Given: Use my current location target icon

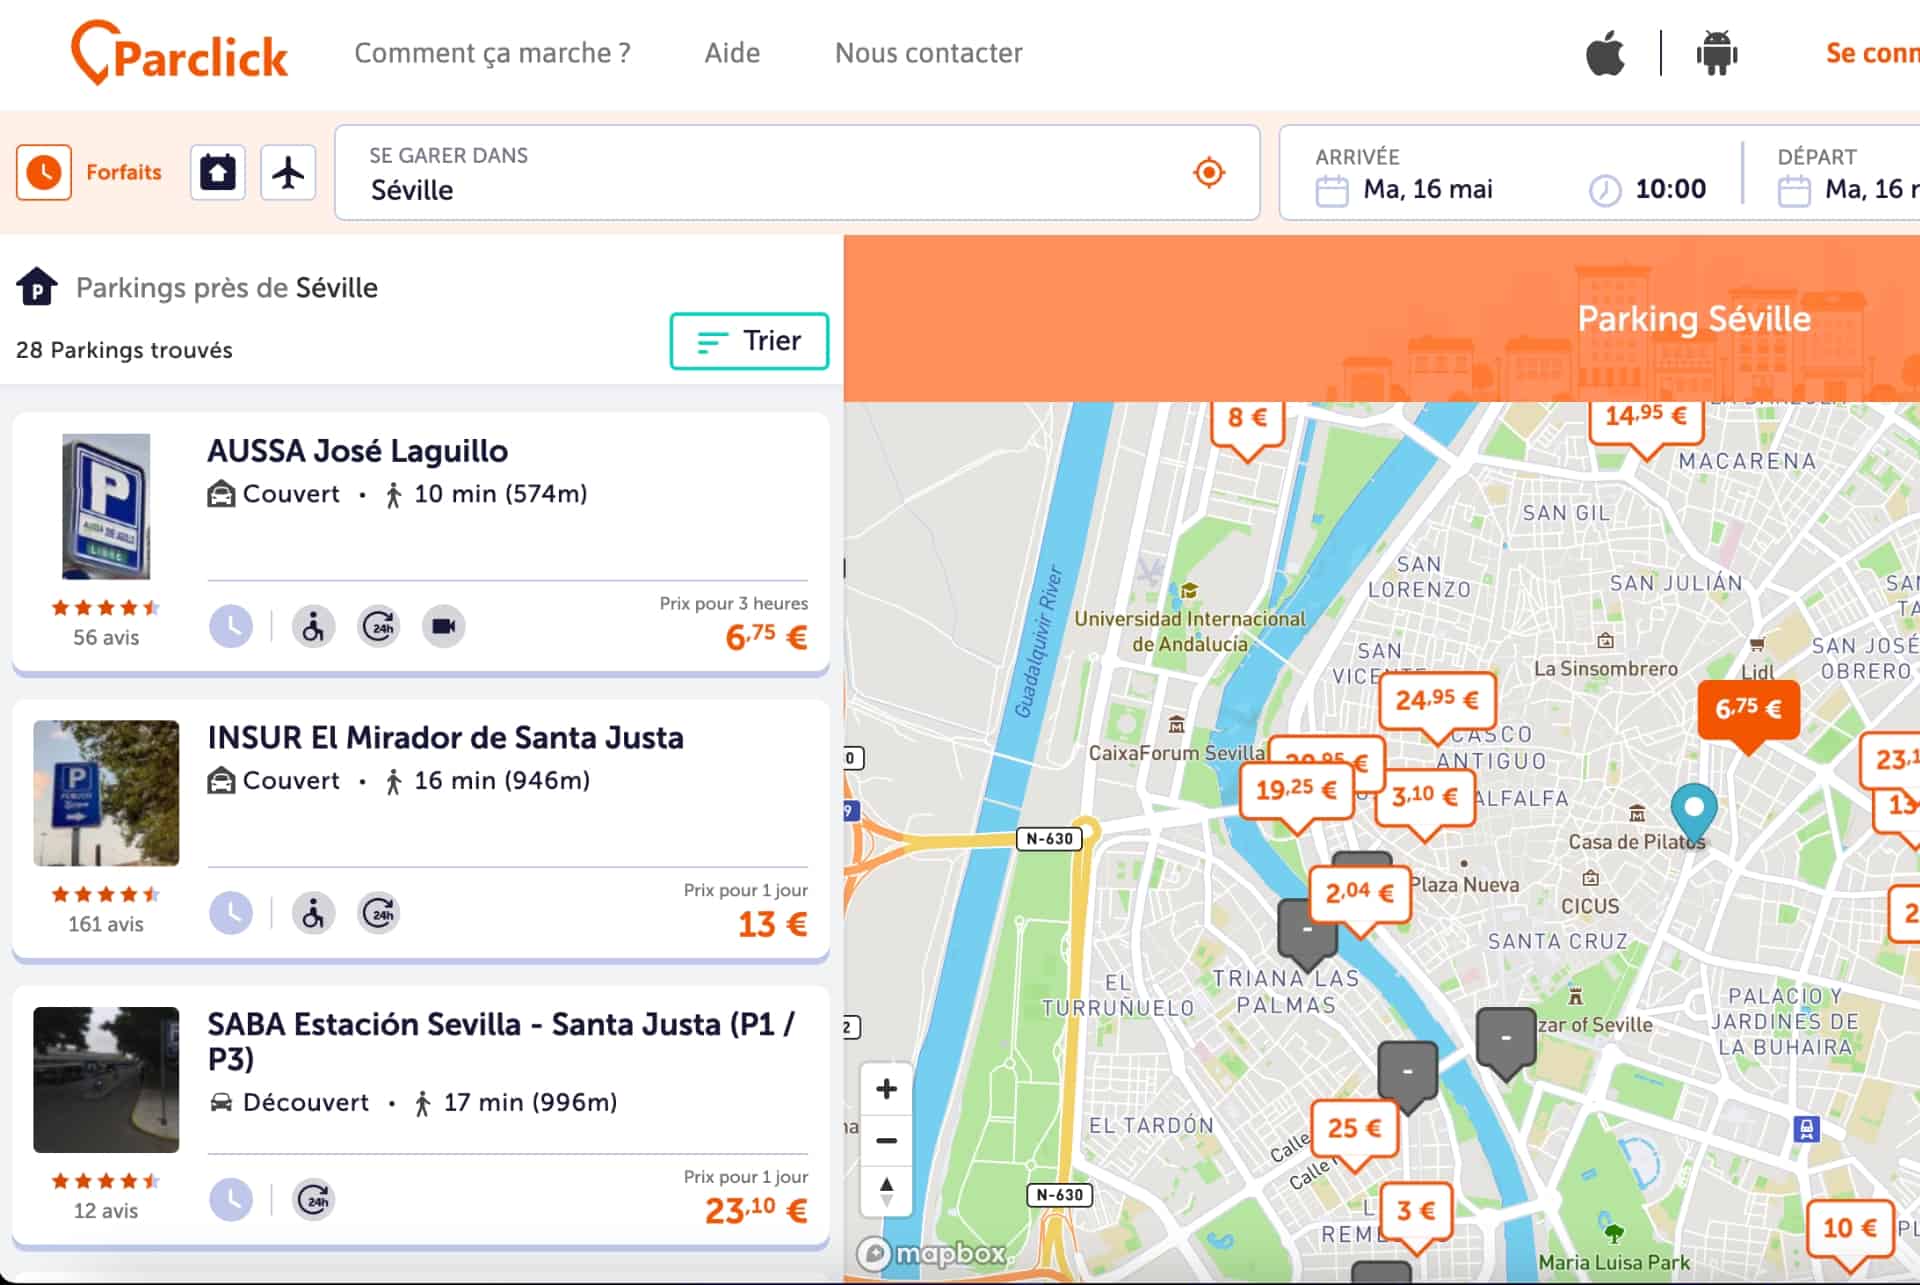Looking at the screenshot, I should [x=1209, y=172].
